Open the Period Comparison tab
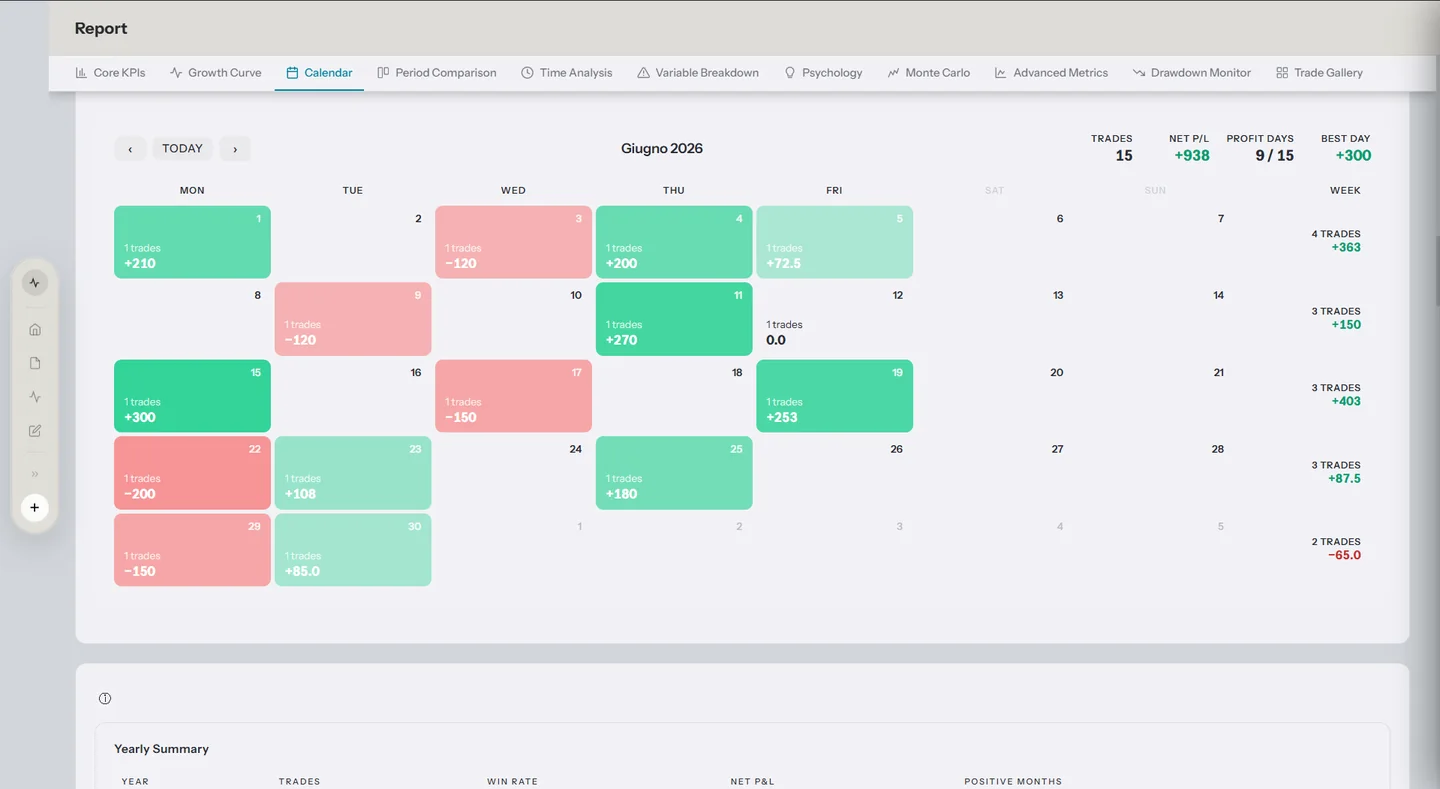The height and width of the screenshot is (789, 1440). click(x=437, y=73)
